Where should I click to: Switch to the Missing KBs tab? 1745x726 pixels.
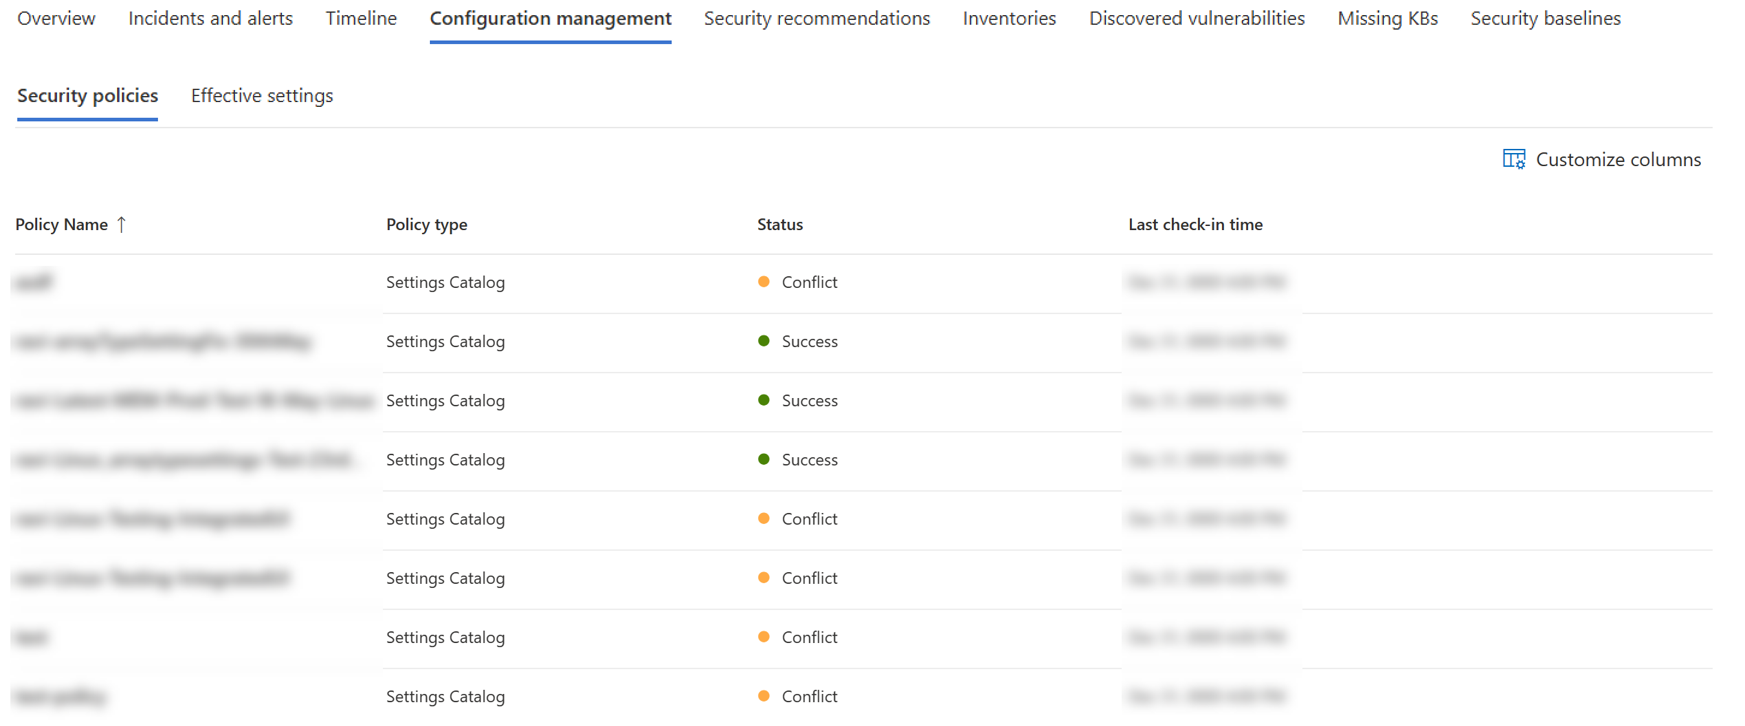point(1387,19)
